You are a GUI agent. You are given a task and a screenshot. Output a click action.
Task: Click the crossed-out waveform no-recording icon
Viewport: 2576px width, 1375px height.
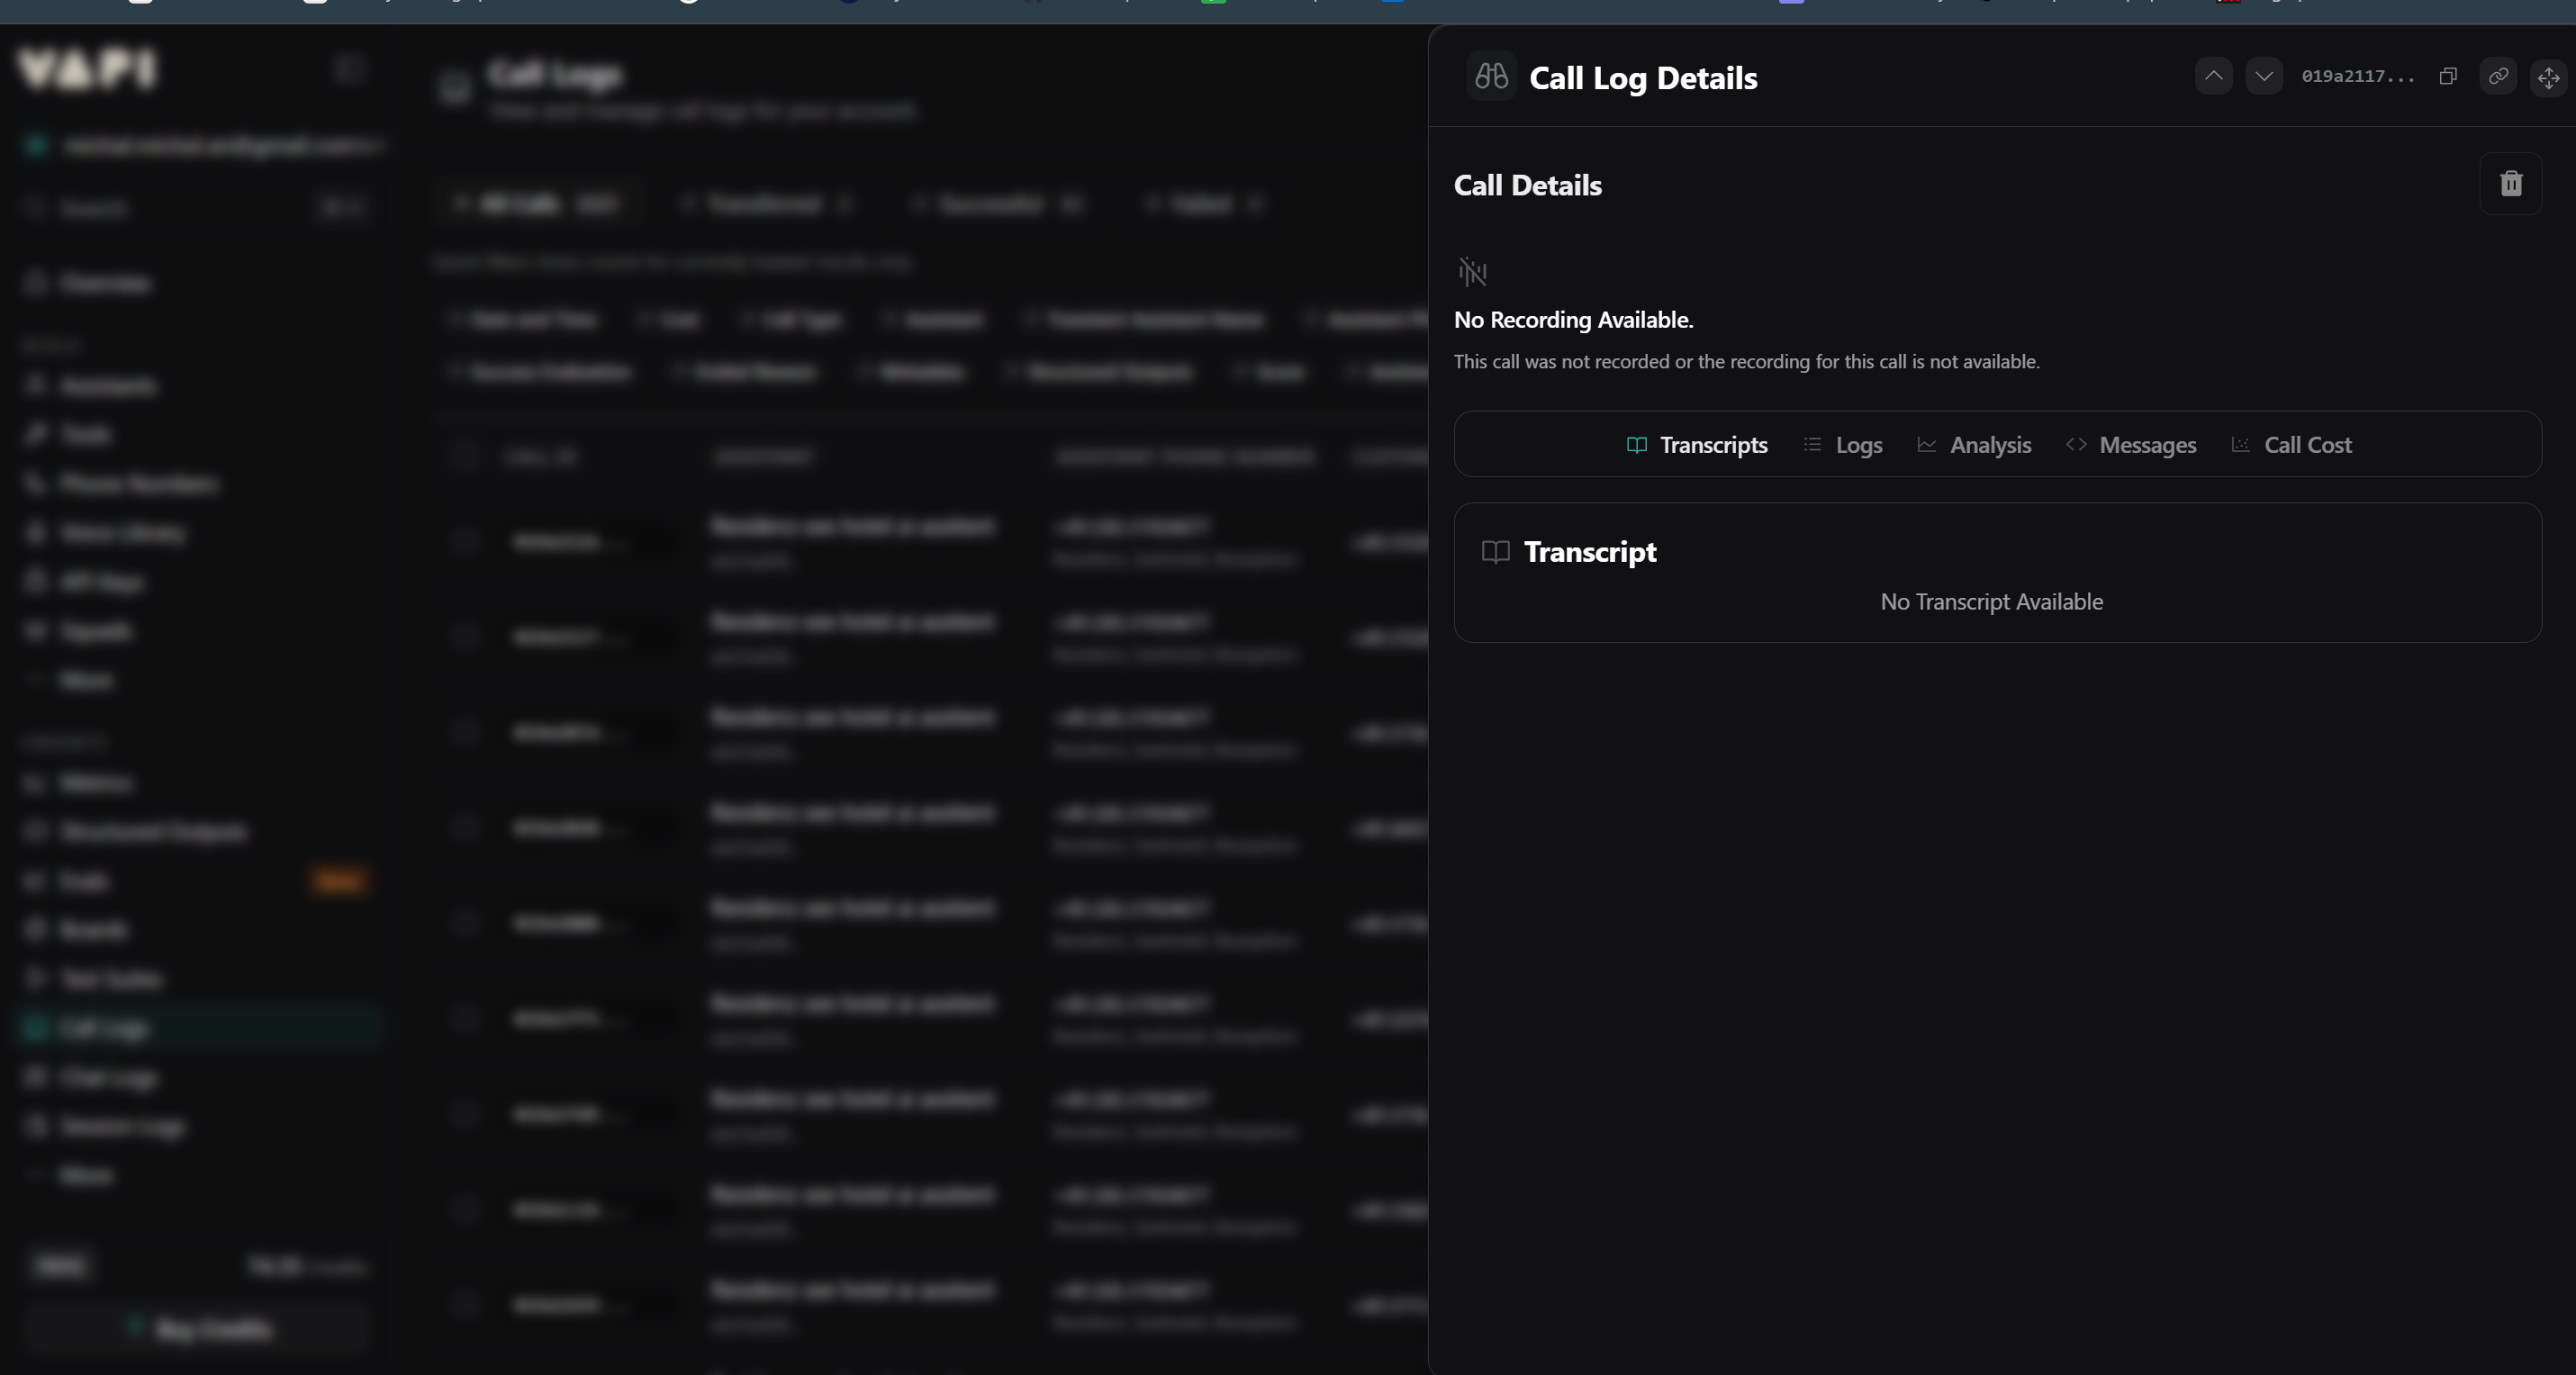(x=1472, y=271)
